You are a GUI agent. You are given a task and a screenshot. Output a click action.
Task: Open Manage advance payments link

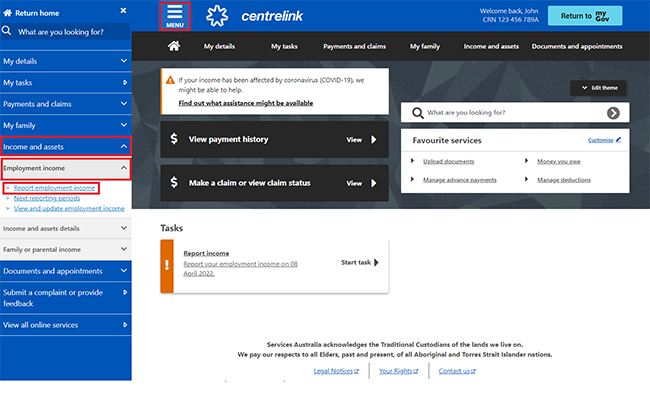pyautogui.click(x=459, y=180)
